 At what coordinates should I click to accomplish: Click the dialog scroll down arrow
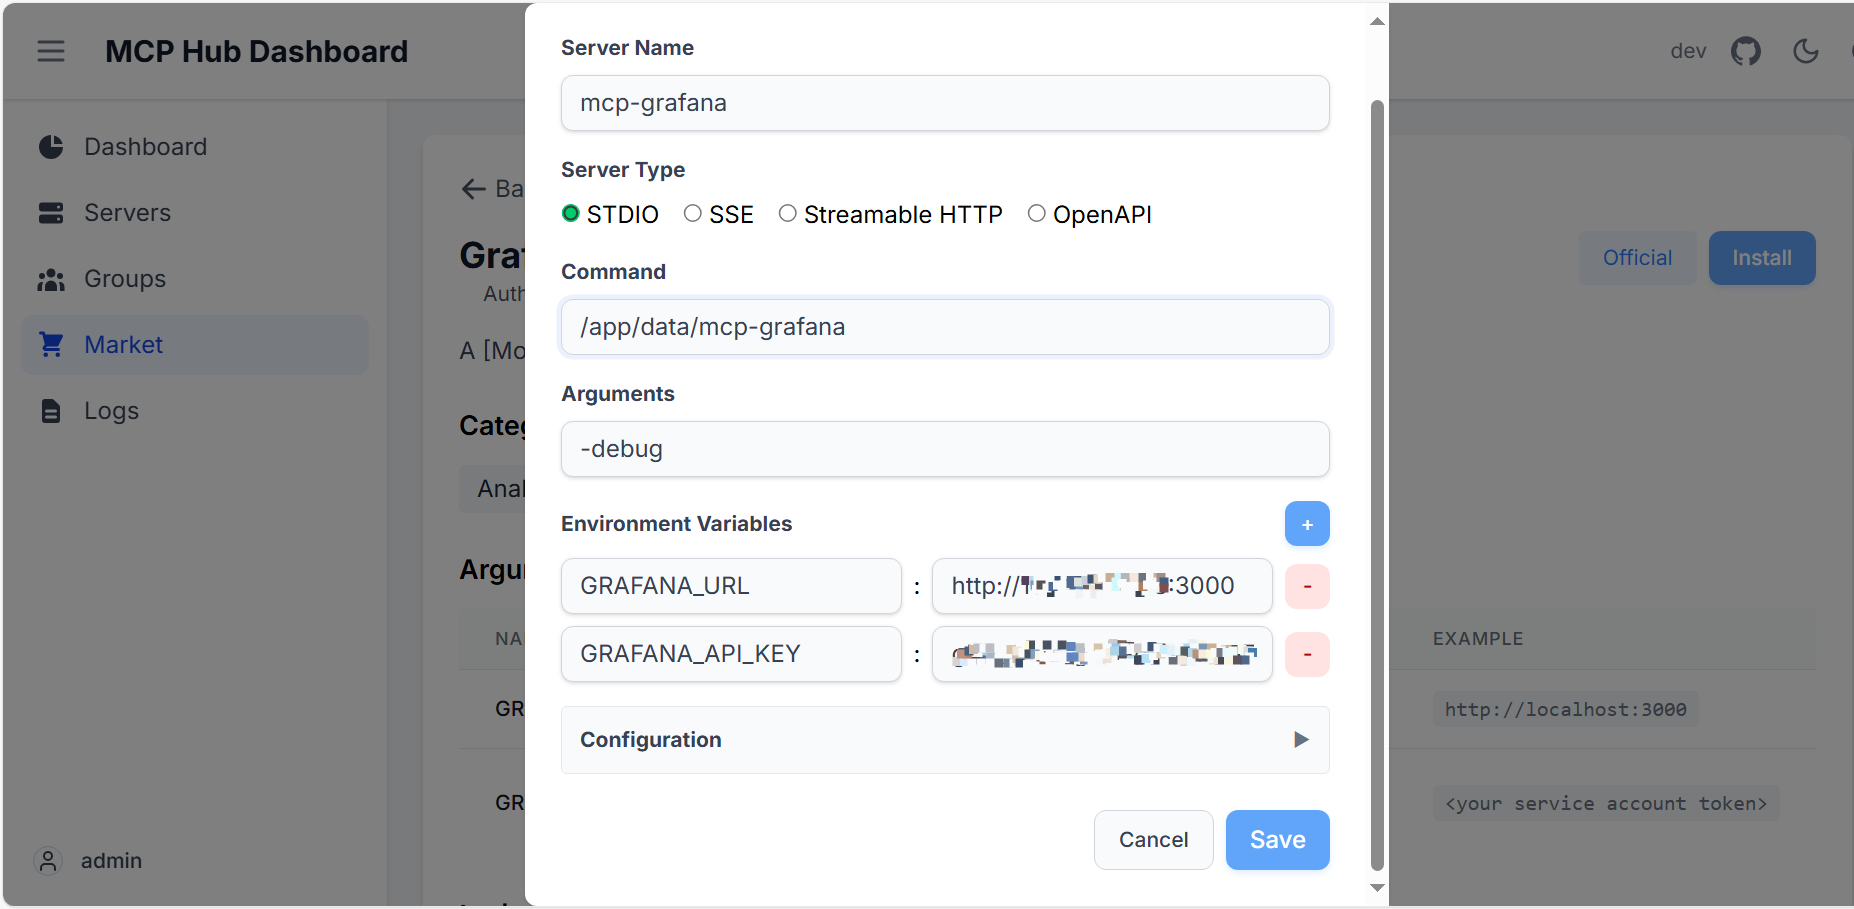tap(1377, 888)
